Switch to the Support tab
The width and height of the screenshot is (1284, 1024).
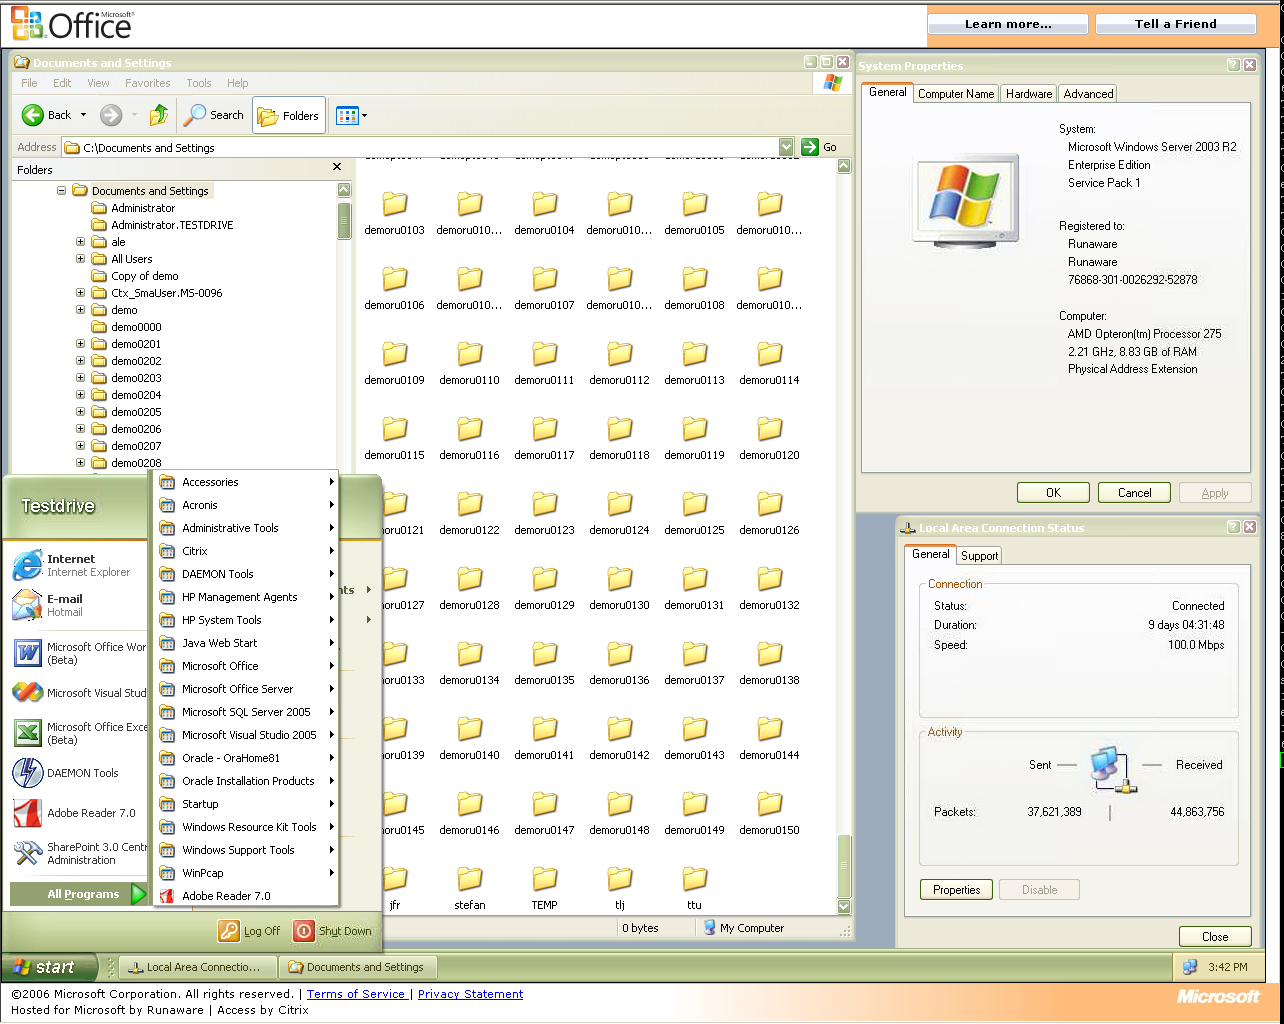(979, 556)
